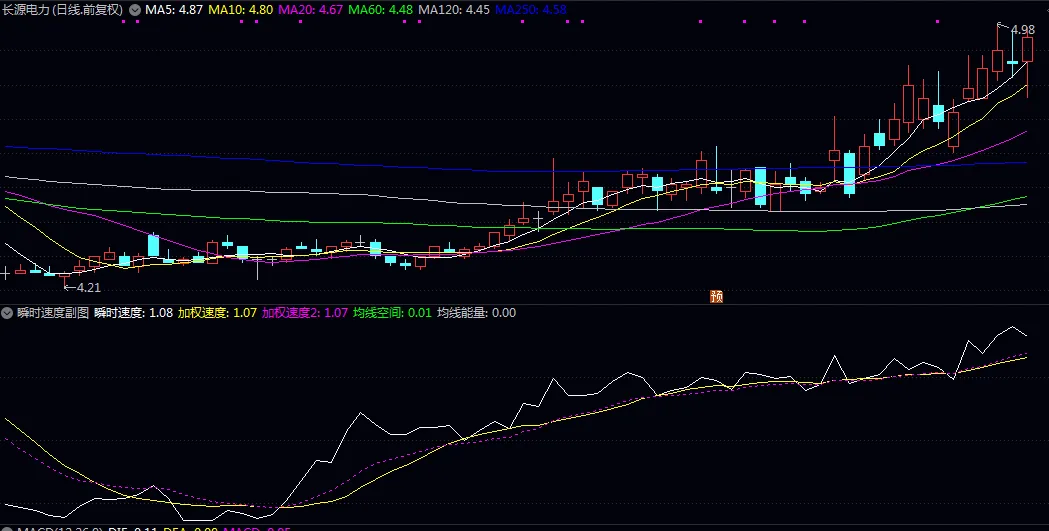
Task: Click the 4.21 lowest price annotation
Action: pos(88,288)
